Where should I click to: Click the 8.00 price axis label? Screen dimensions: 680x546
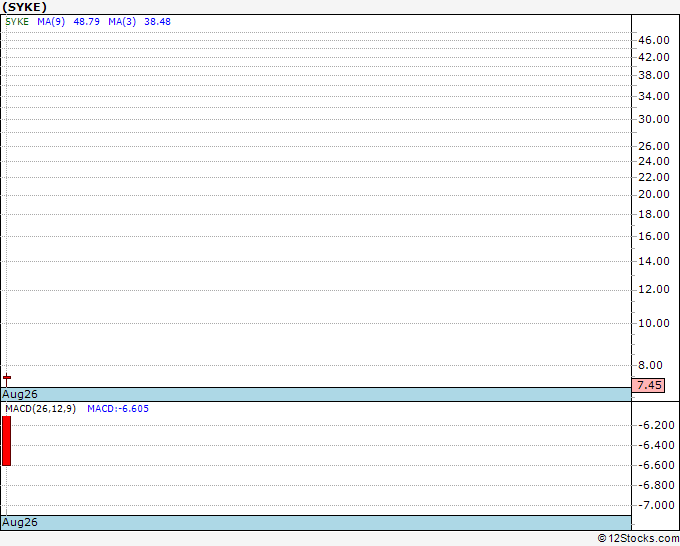point(651,365)
